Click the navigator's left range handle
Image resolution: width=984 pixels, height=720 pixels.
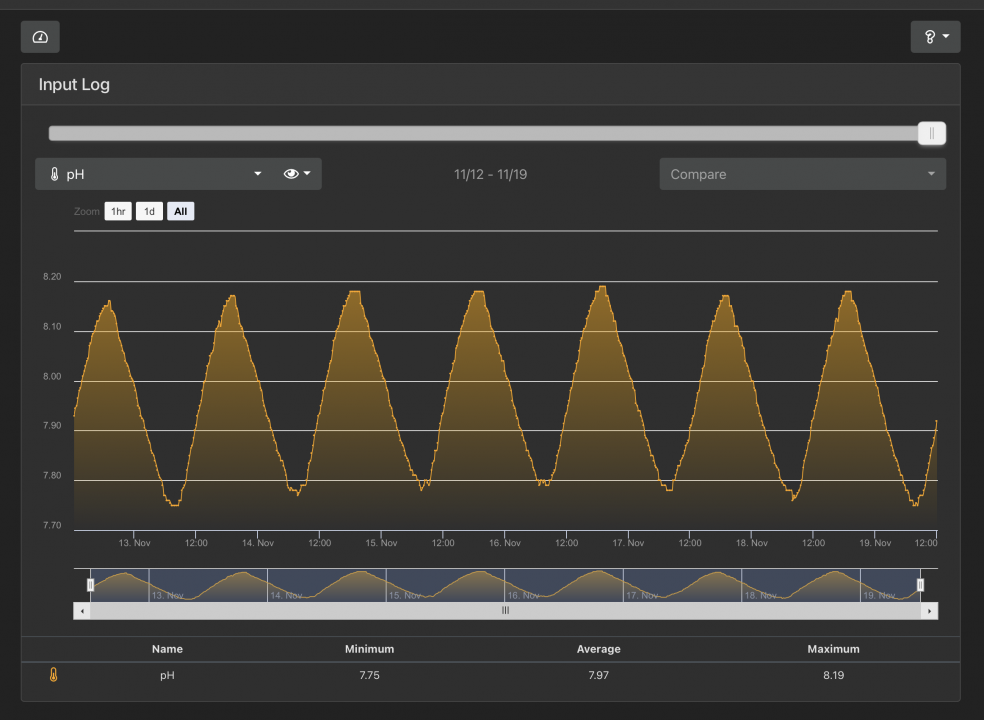coord(90,584)
